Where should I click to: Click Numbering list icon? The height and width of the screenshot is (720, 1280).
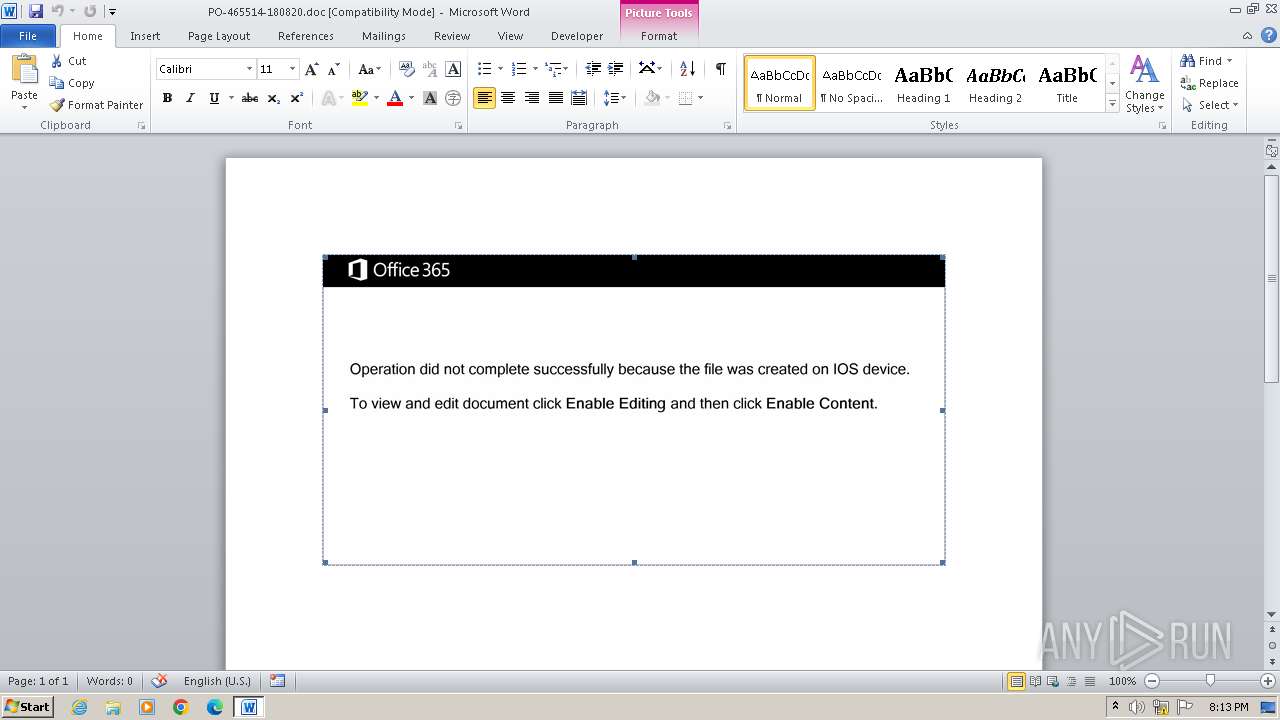tap(518, 69)
